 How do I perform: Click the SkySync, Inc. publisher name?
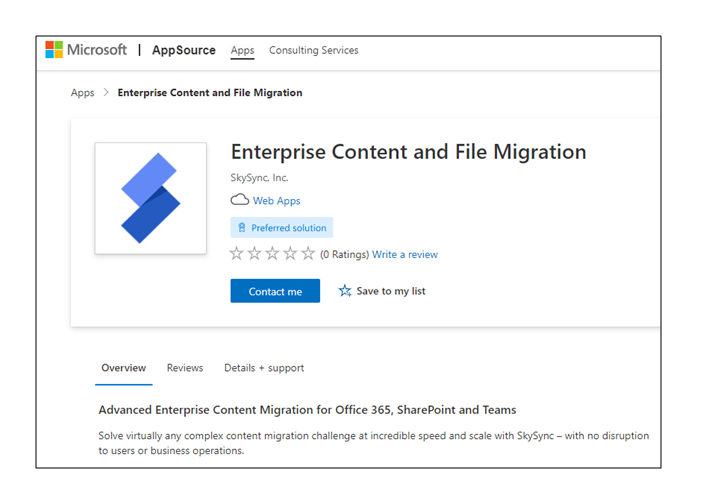click(259, 177)
